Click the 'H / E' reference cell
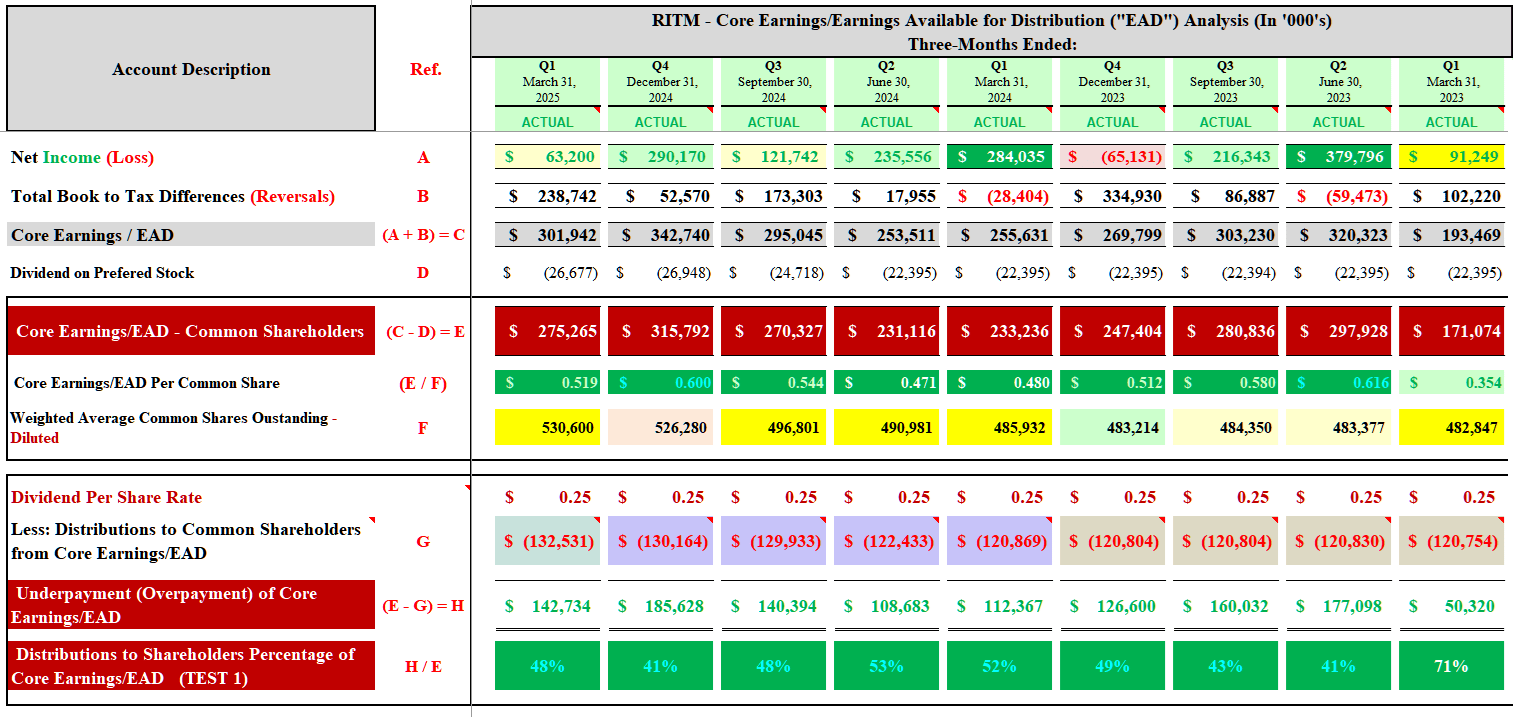The width and height of the screenshot is (1516, 717). (424, 666)
